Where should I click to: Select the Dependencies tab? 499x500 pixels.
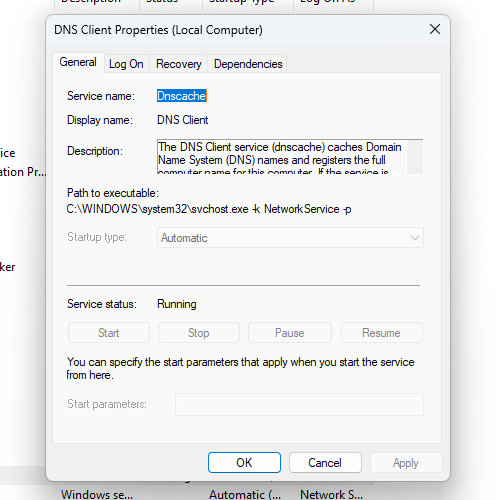pos(248,64)
